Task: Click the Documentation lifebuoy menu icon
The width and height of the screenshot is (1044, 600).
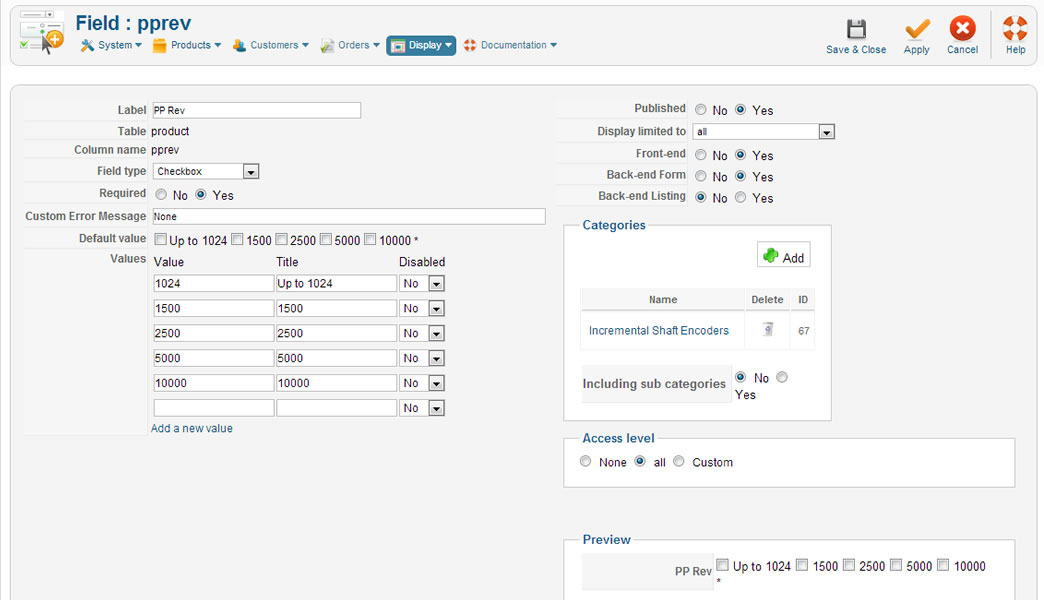Action: coord(470,45)
